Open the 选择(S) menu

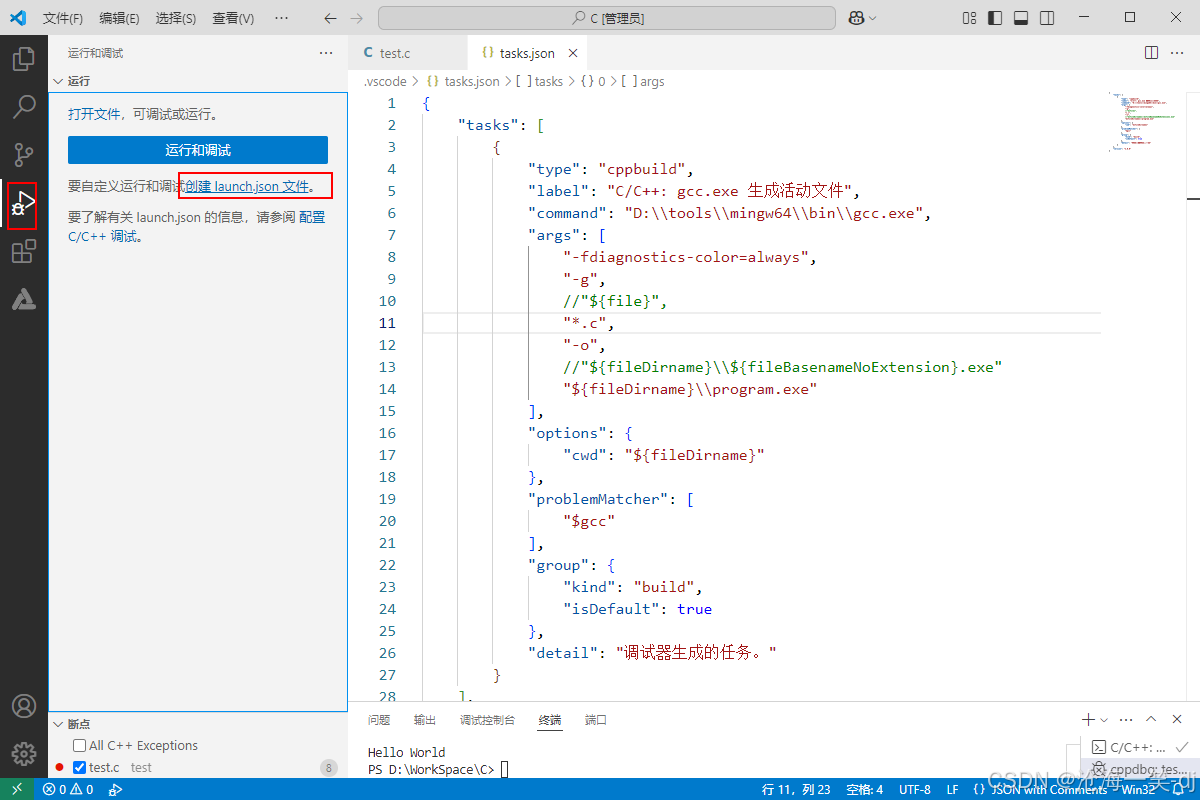[176, 18]
